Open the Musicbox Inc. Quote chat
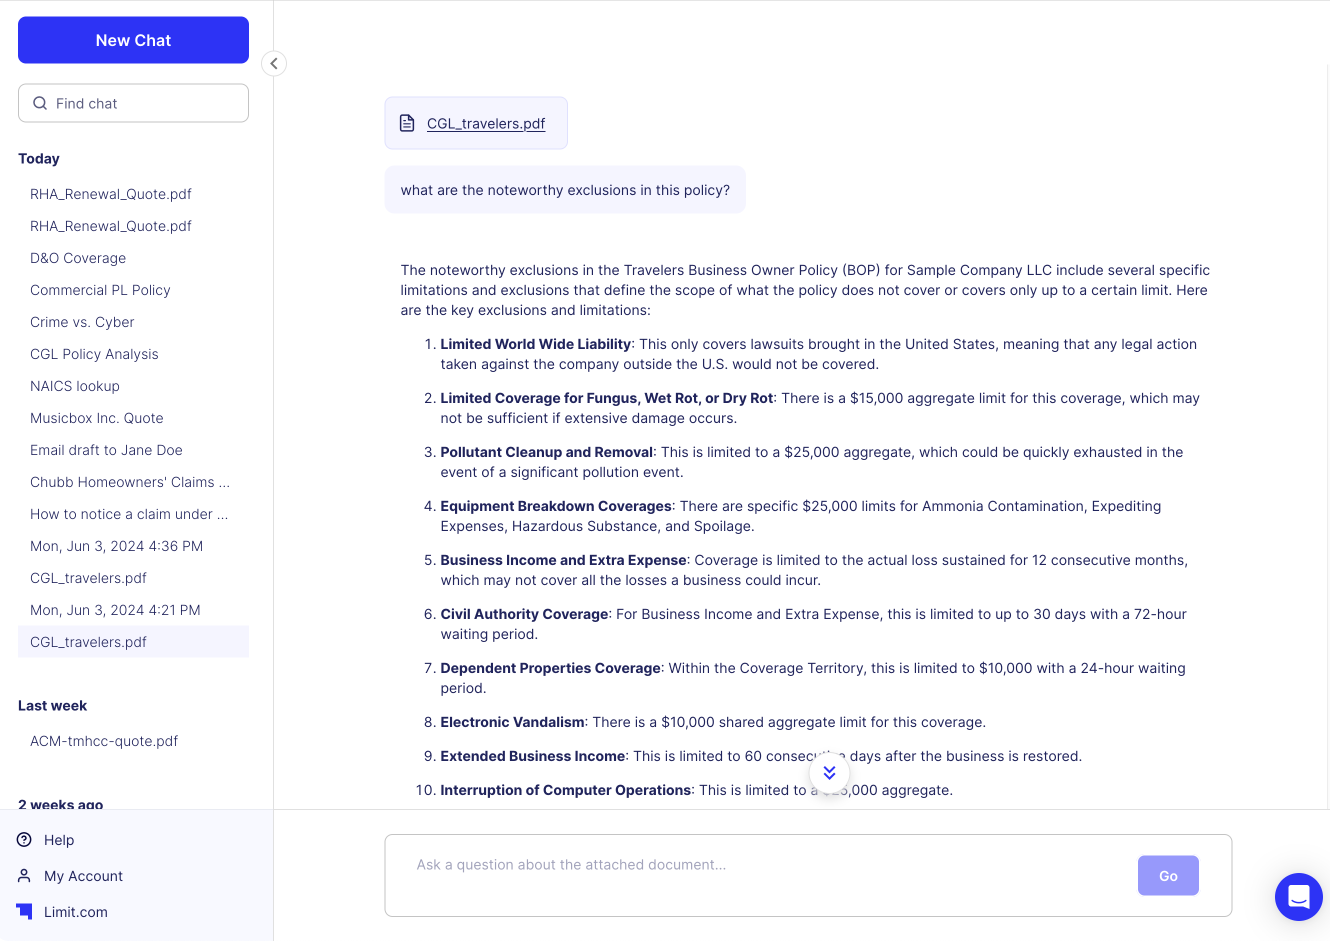 click(97, 418)
